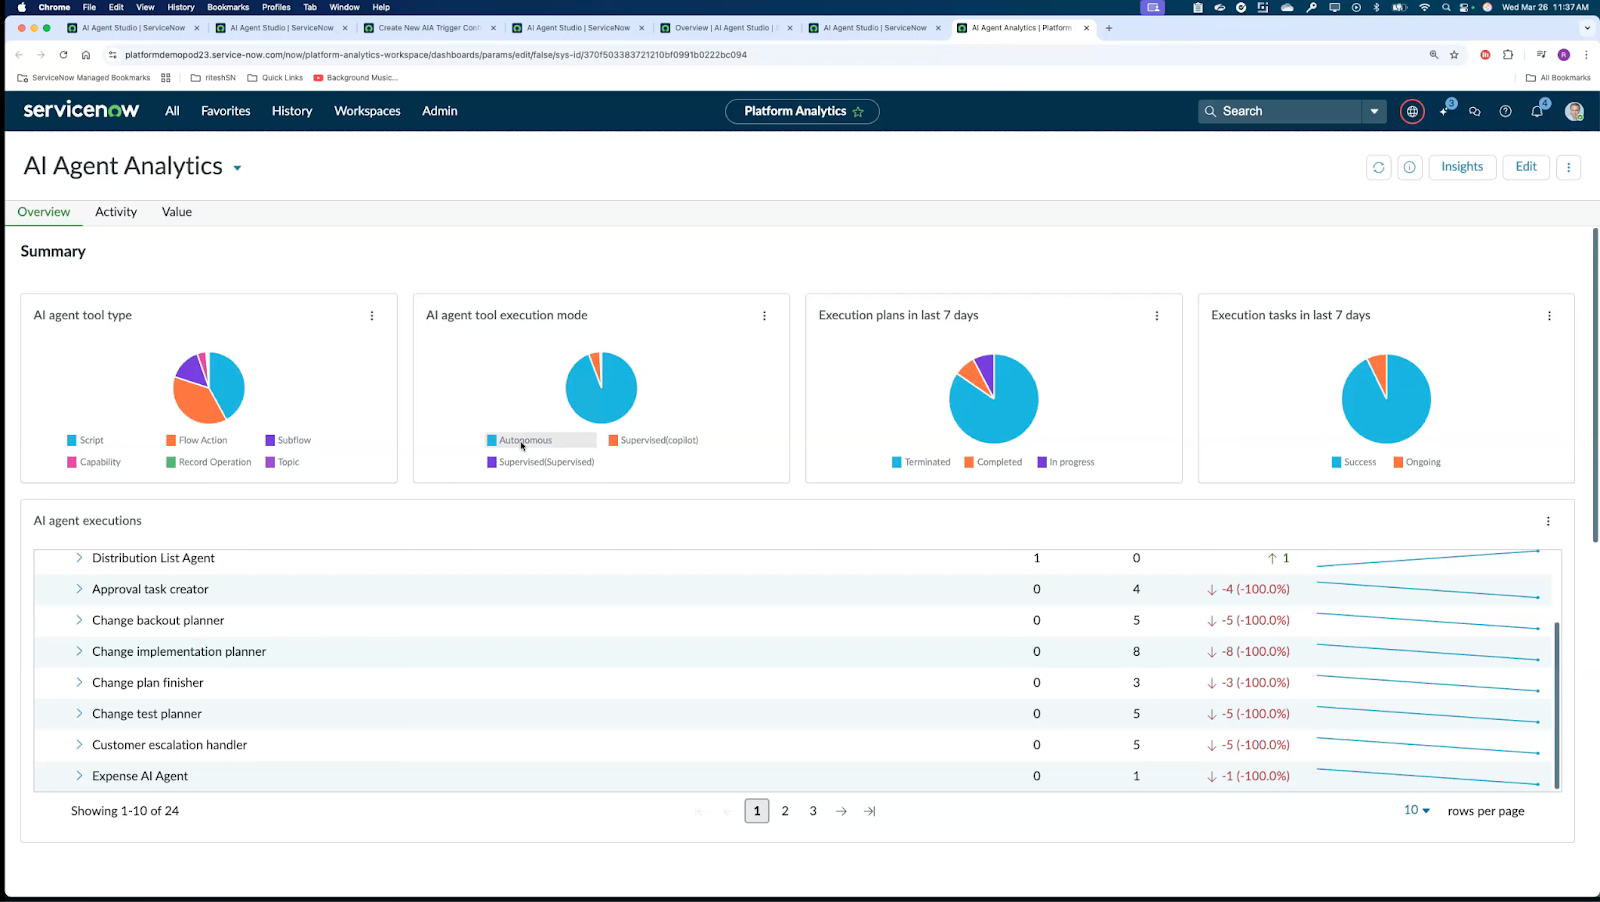1600x902 pixels.
Task: Open the user avatar menu
Action: (1574, 111)
